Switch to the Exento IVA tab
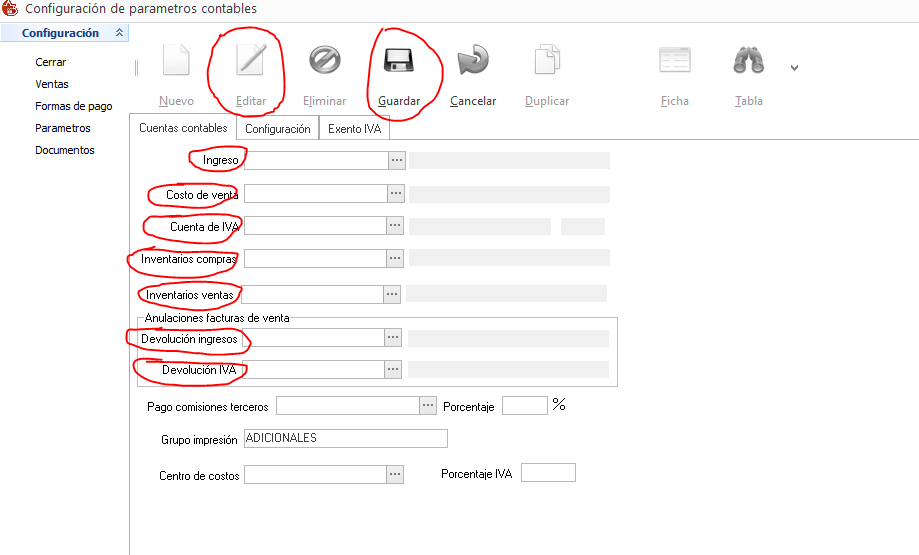This screenshot has width=919, height=555. (x=354, y=129)
